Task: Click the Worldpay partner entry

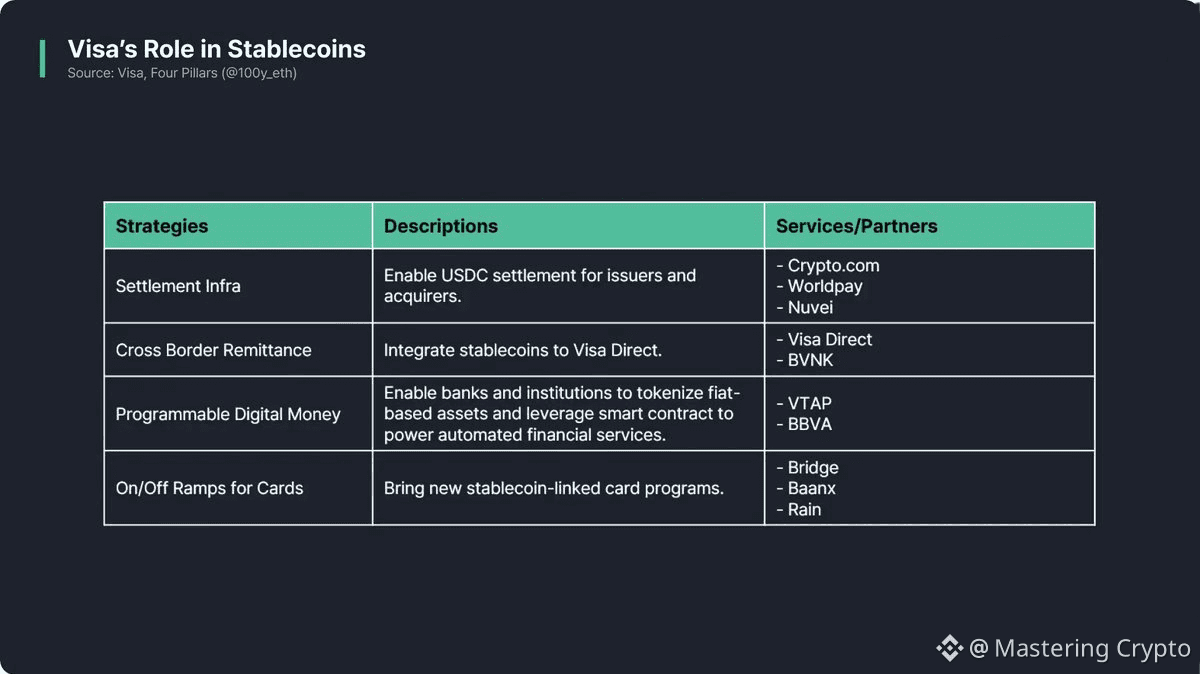Action: [x=825, y=286]
